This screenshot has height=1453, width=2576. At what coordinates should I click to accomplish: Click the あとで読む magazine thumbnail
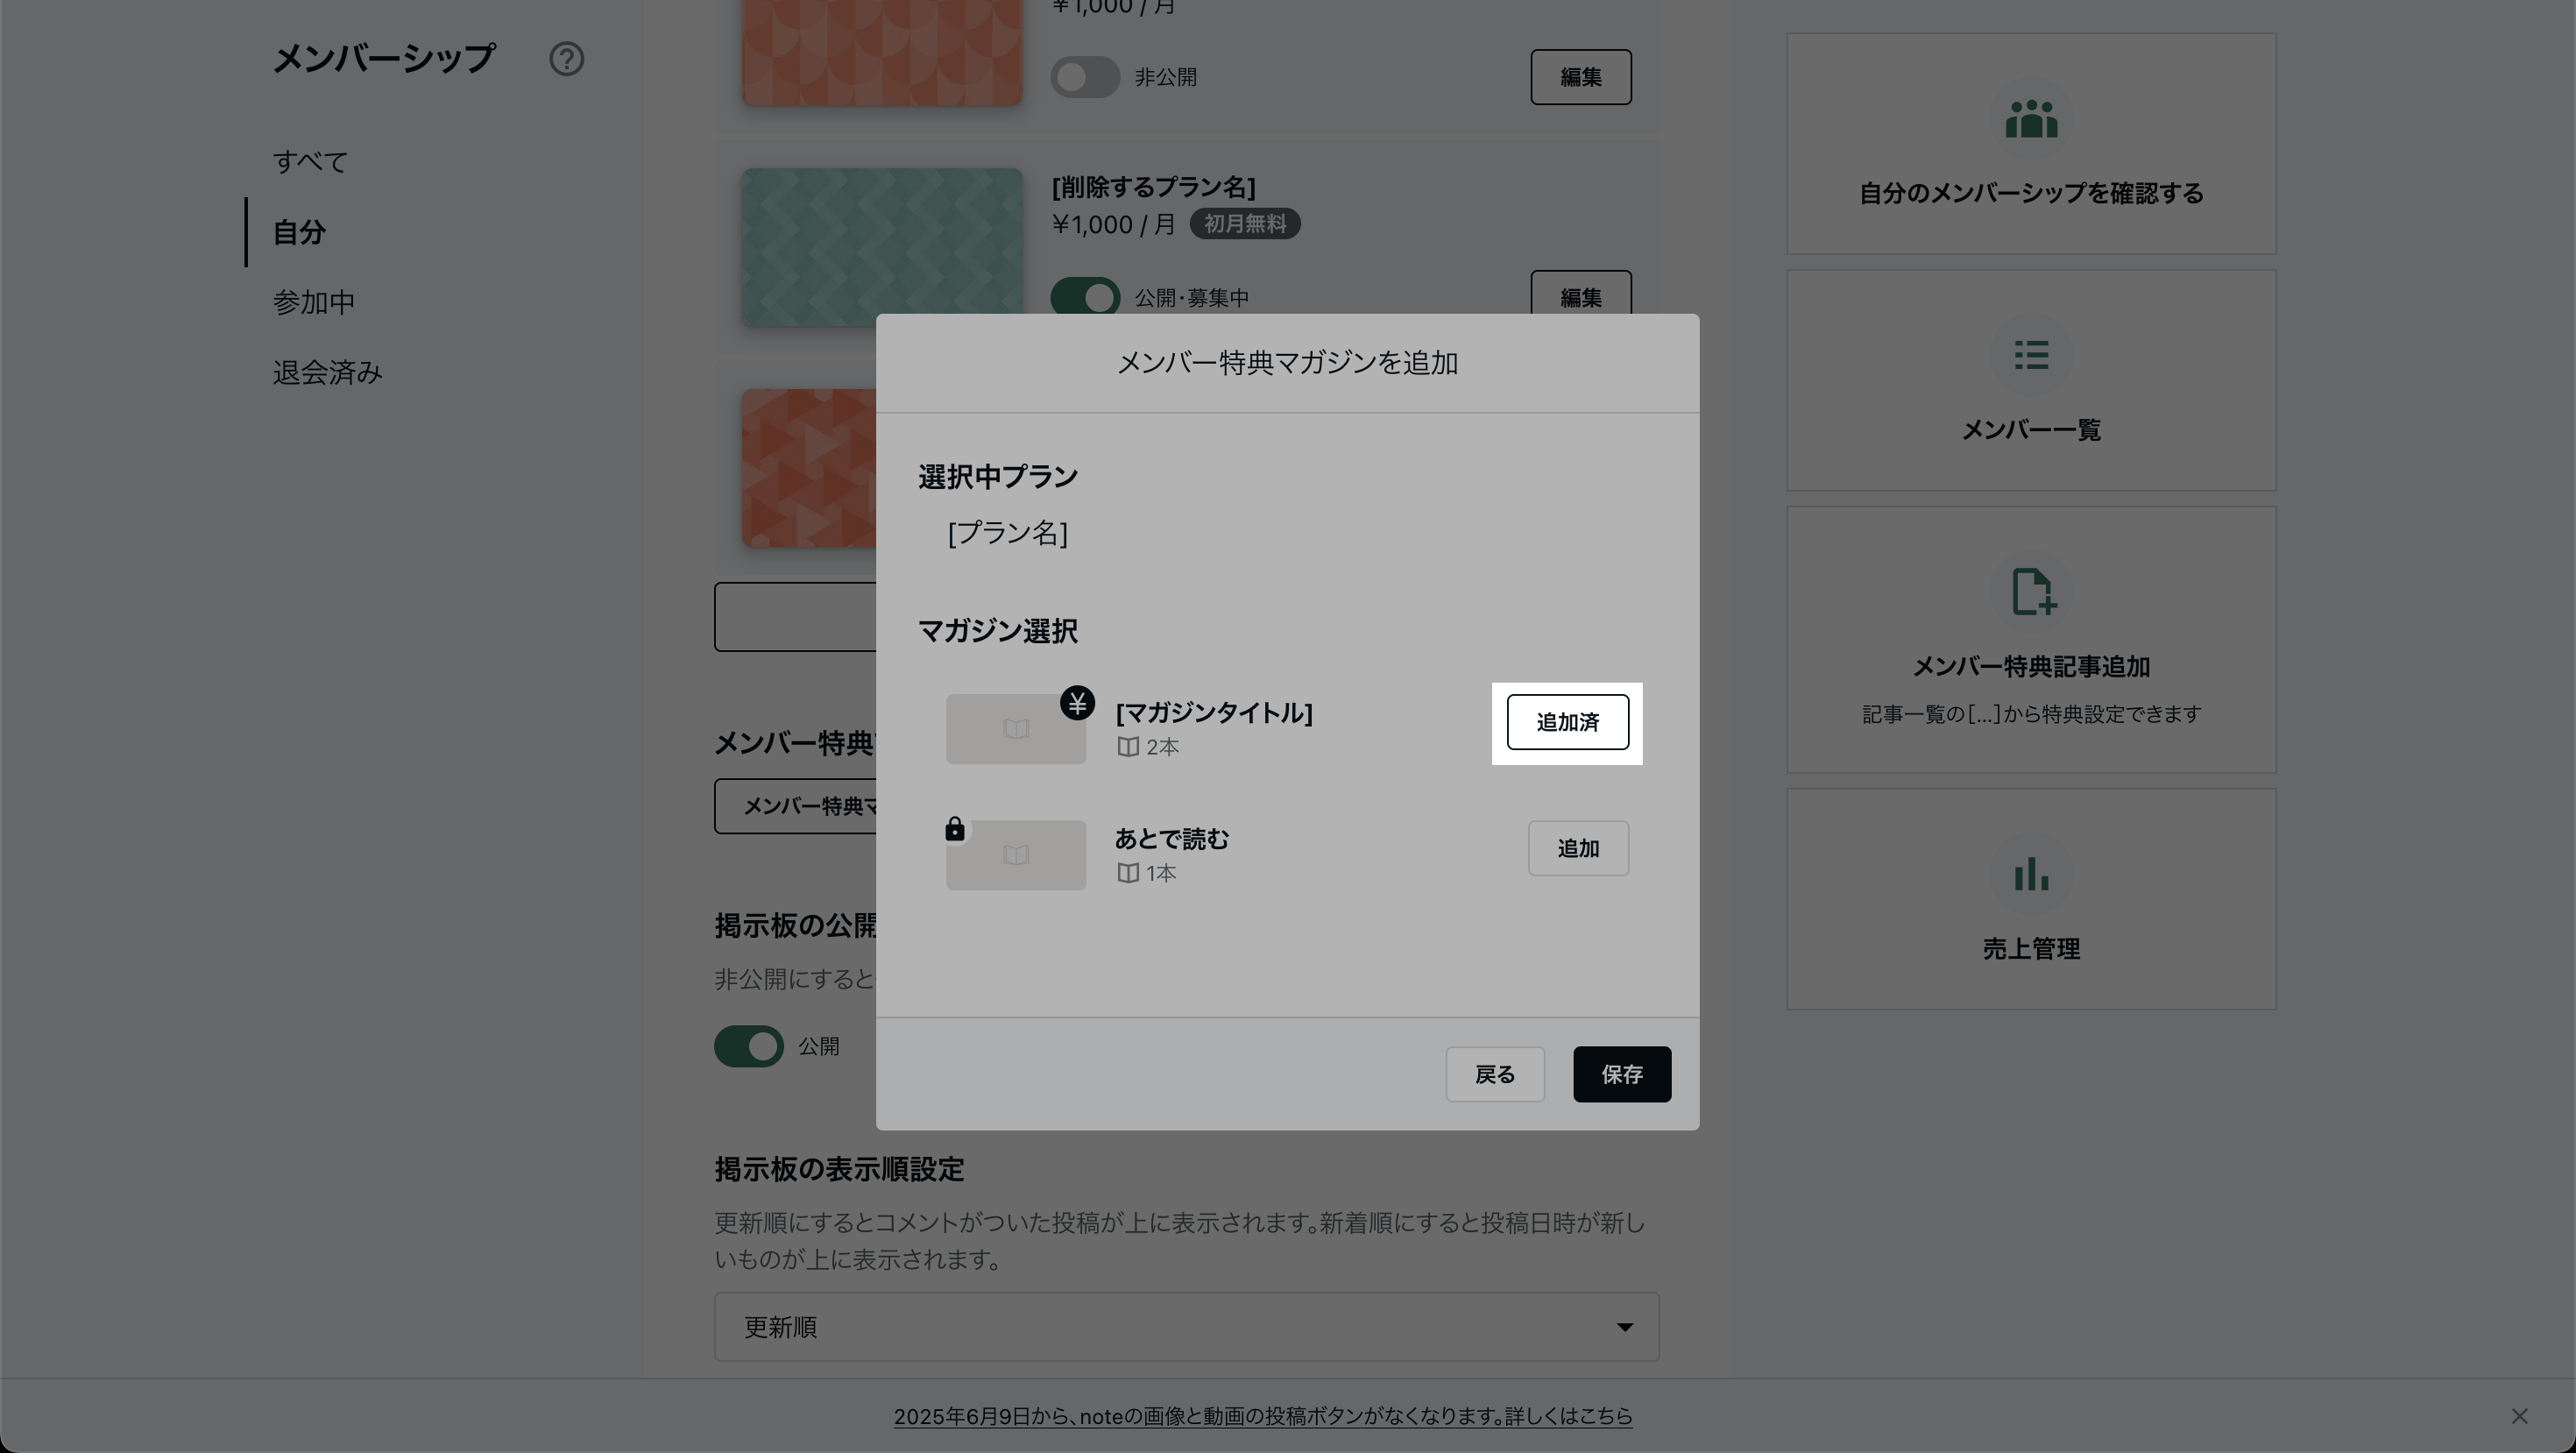tap(1016, 855)
